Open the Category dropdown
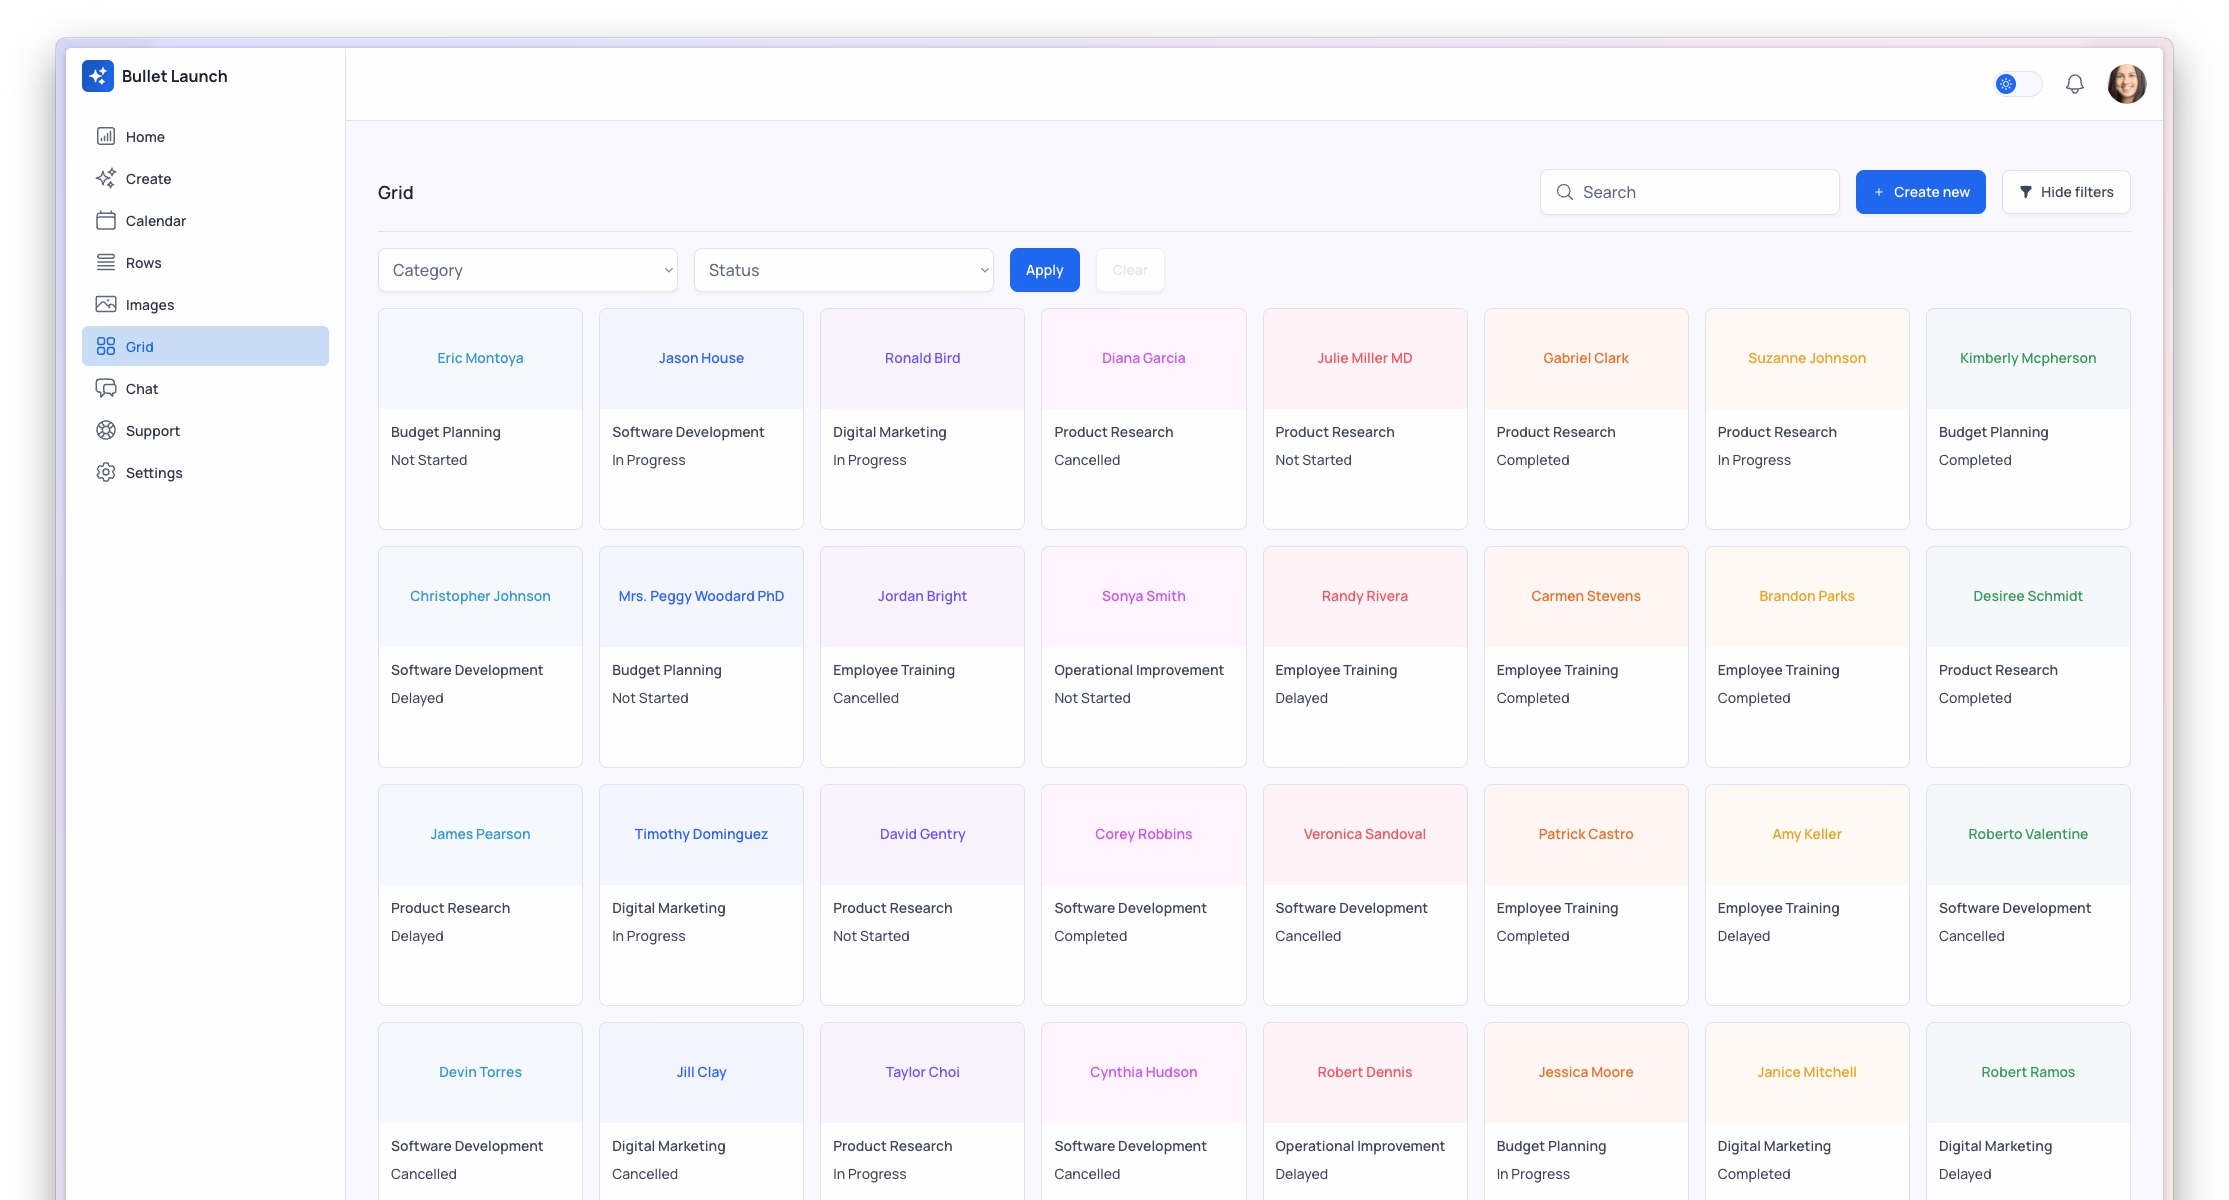The image size is (2229, 1200). (x=527, y=270)
